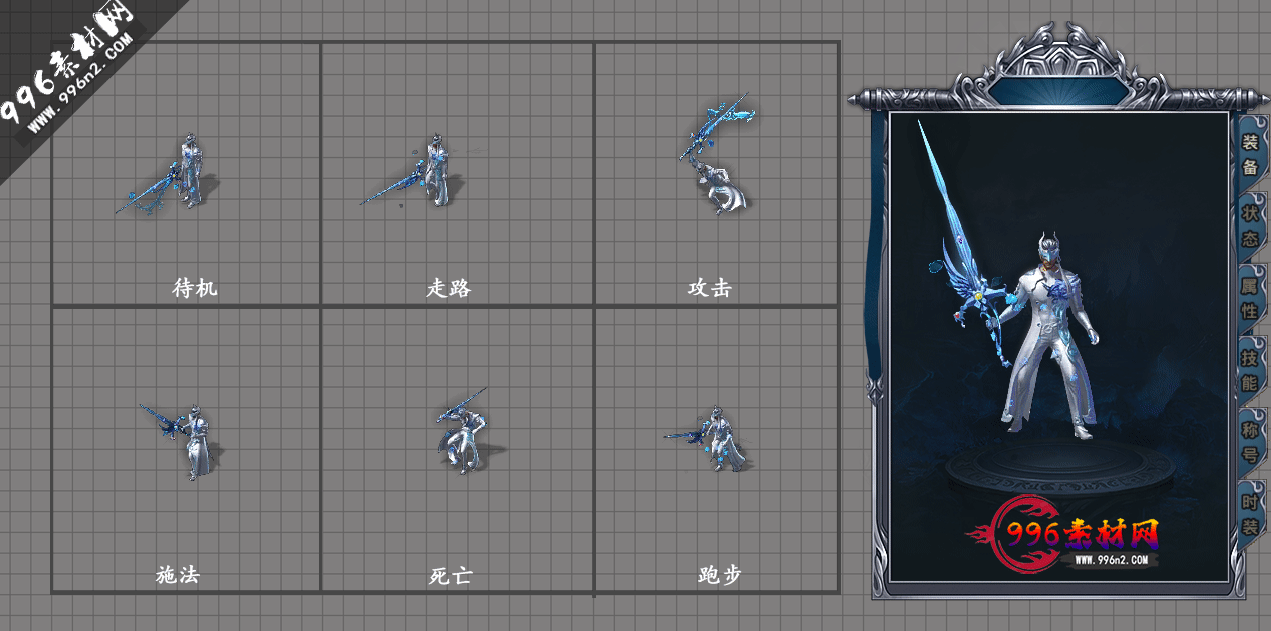Click the large character preview model
Image resolution: width=1271 pixels, height=631 pixels.
1050,335
